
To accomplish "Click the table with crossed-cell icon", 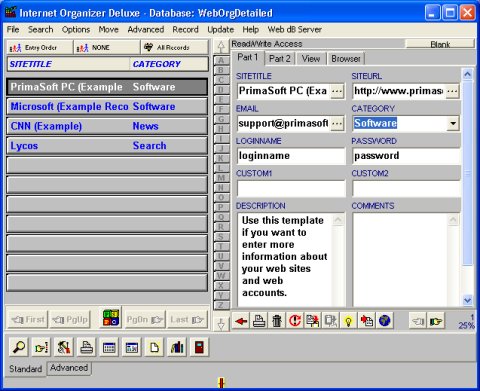I will (x=132, y=347).
